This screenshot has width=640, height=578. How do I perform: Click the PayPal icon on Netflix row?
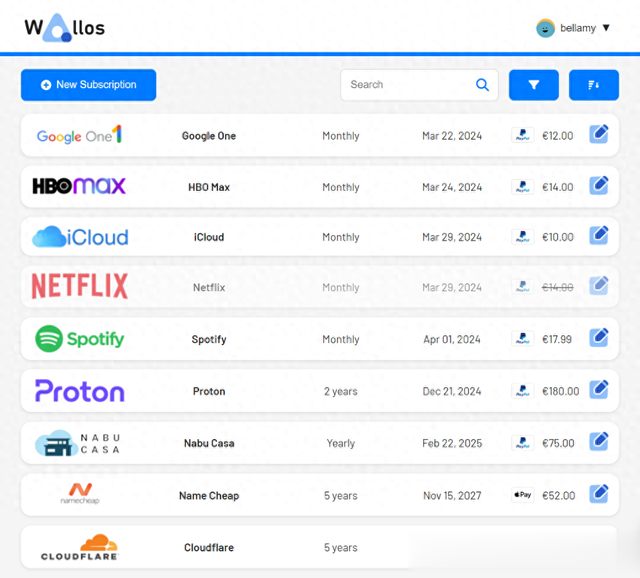pos(523,287)
